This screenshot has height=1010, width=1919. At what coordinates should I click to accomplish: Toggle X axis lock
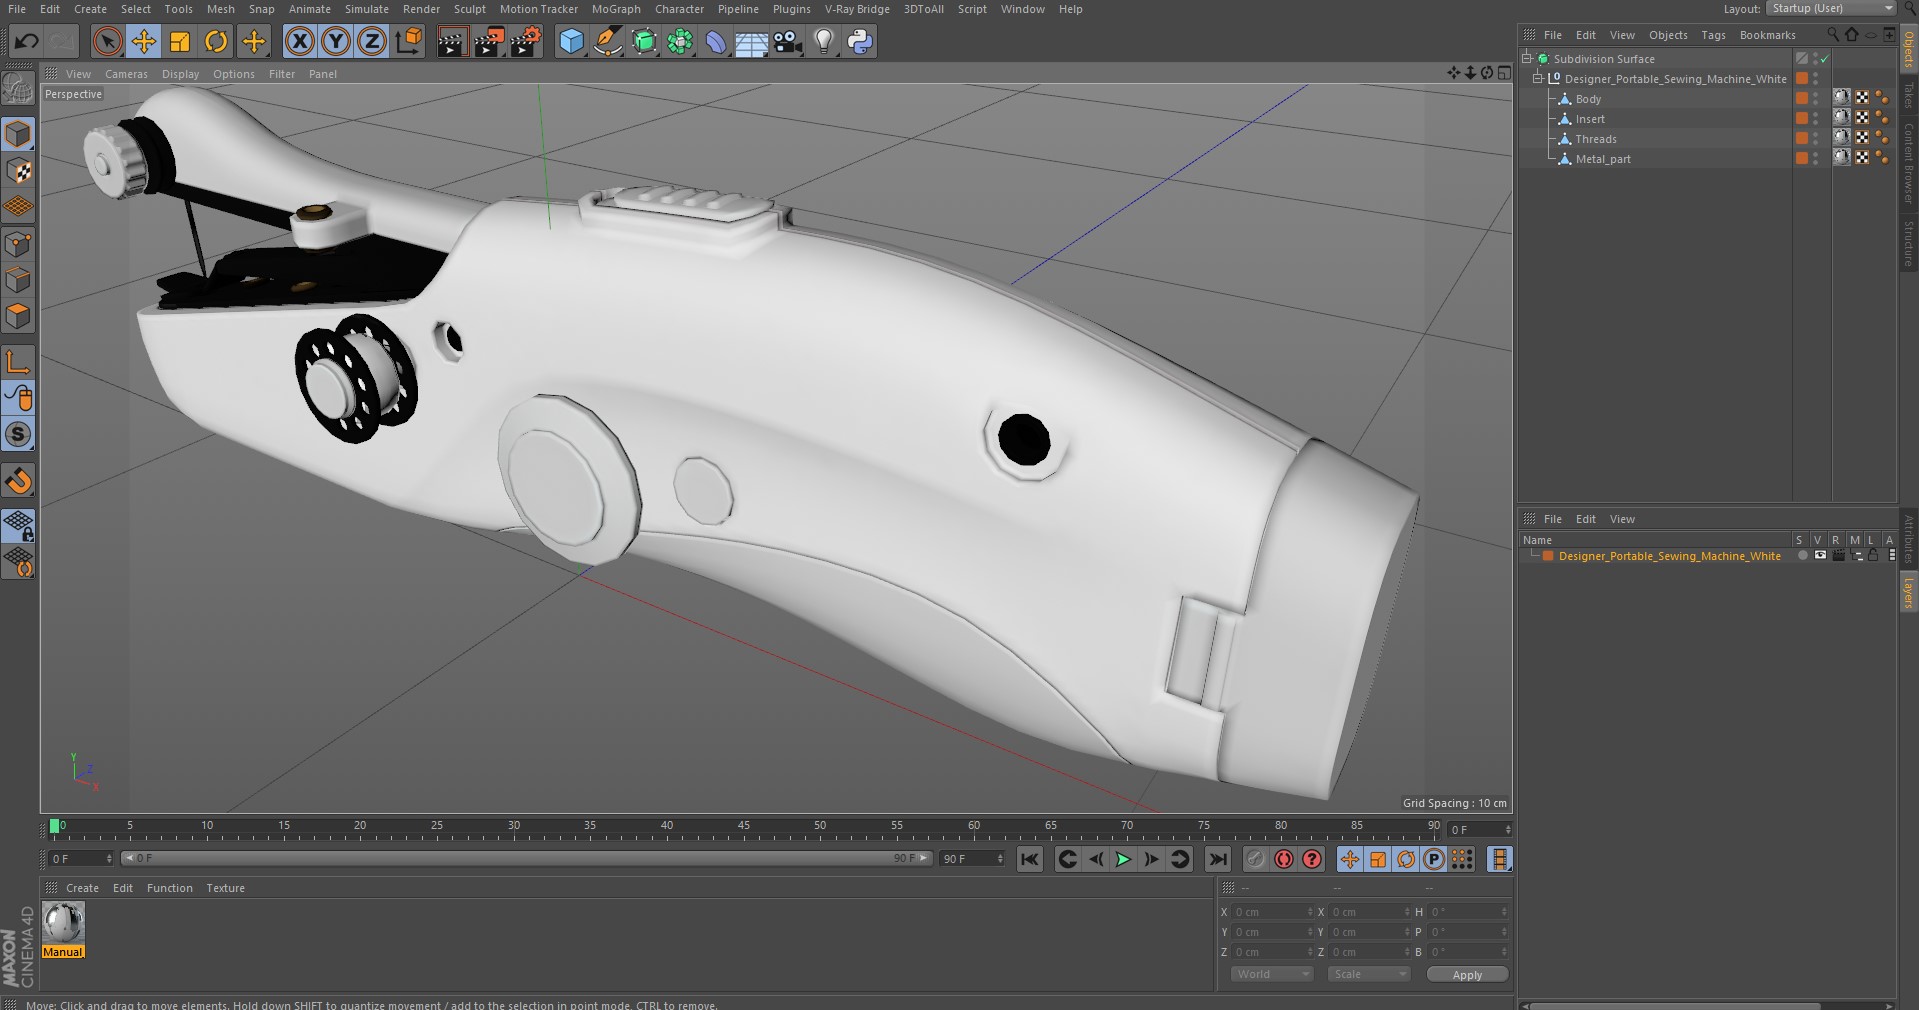[299, 41]
